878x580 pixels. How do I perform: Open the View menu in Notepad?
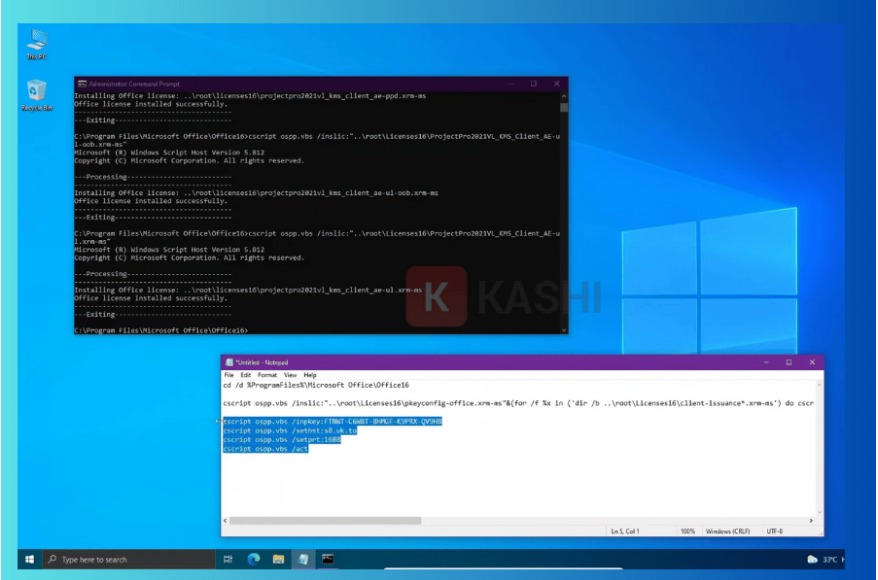tap(290, 375)
